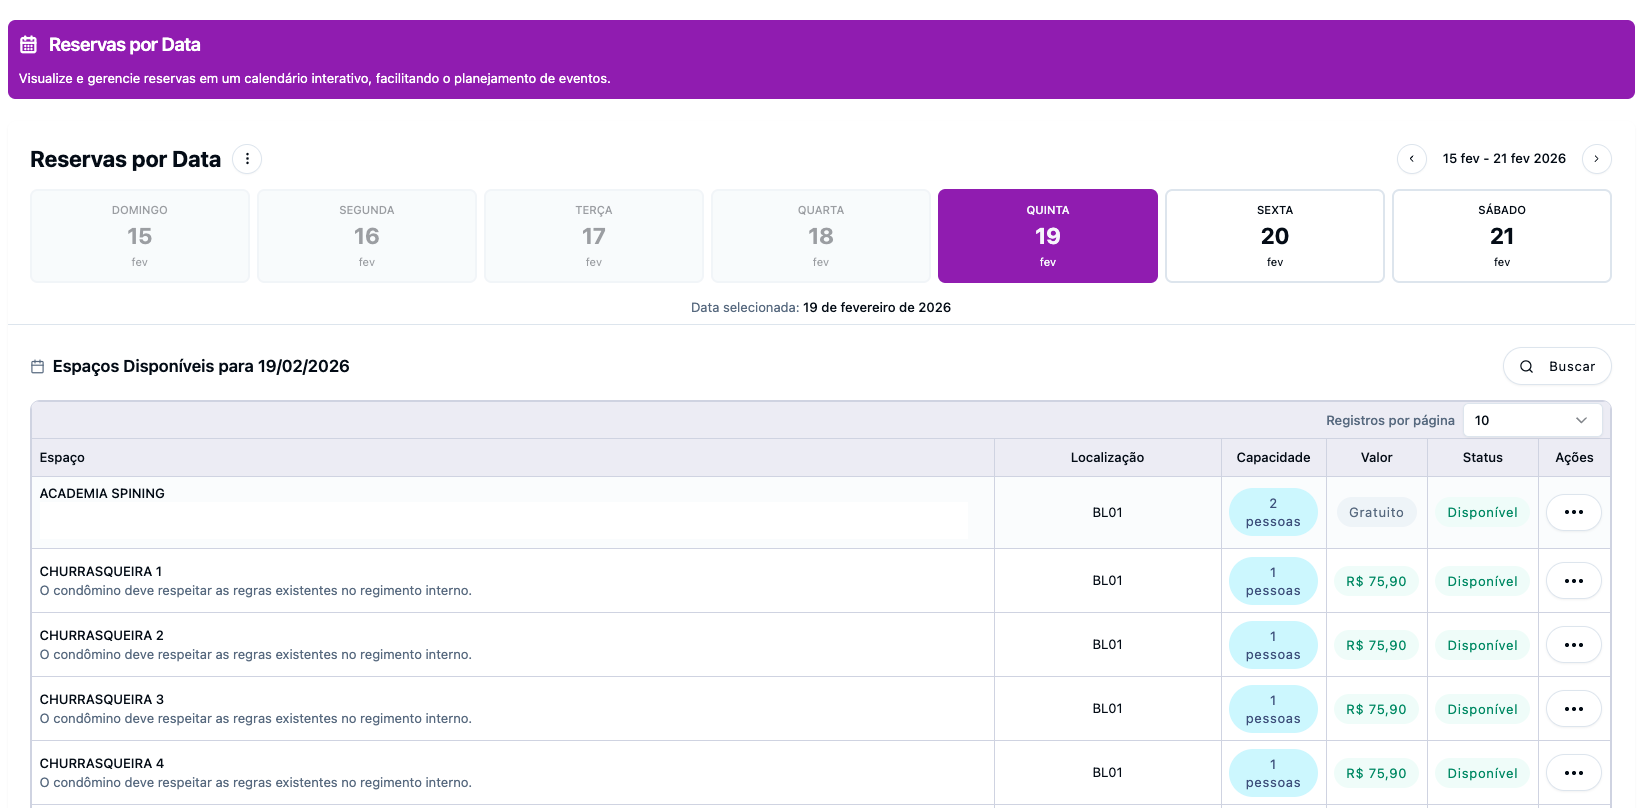Screen dimensions: 1649x808
Task: Select Sábado 21 fev day tab
Action: [1501, 236]
